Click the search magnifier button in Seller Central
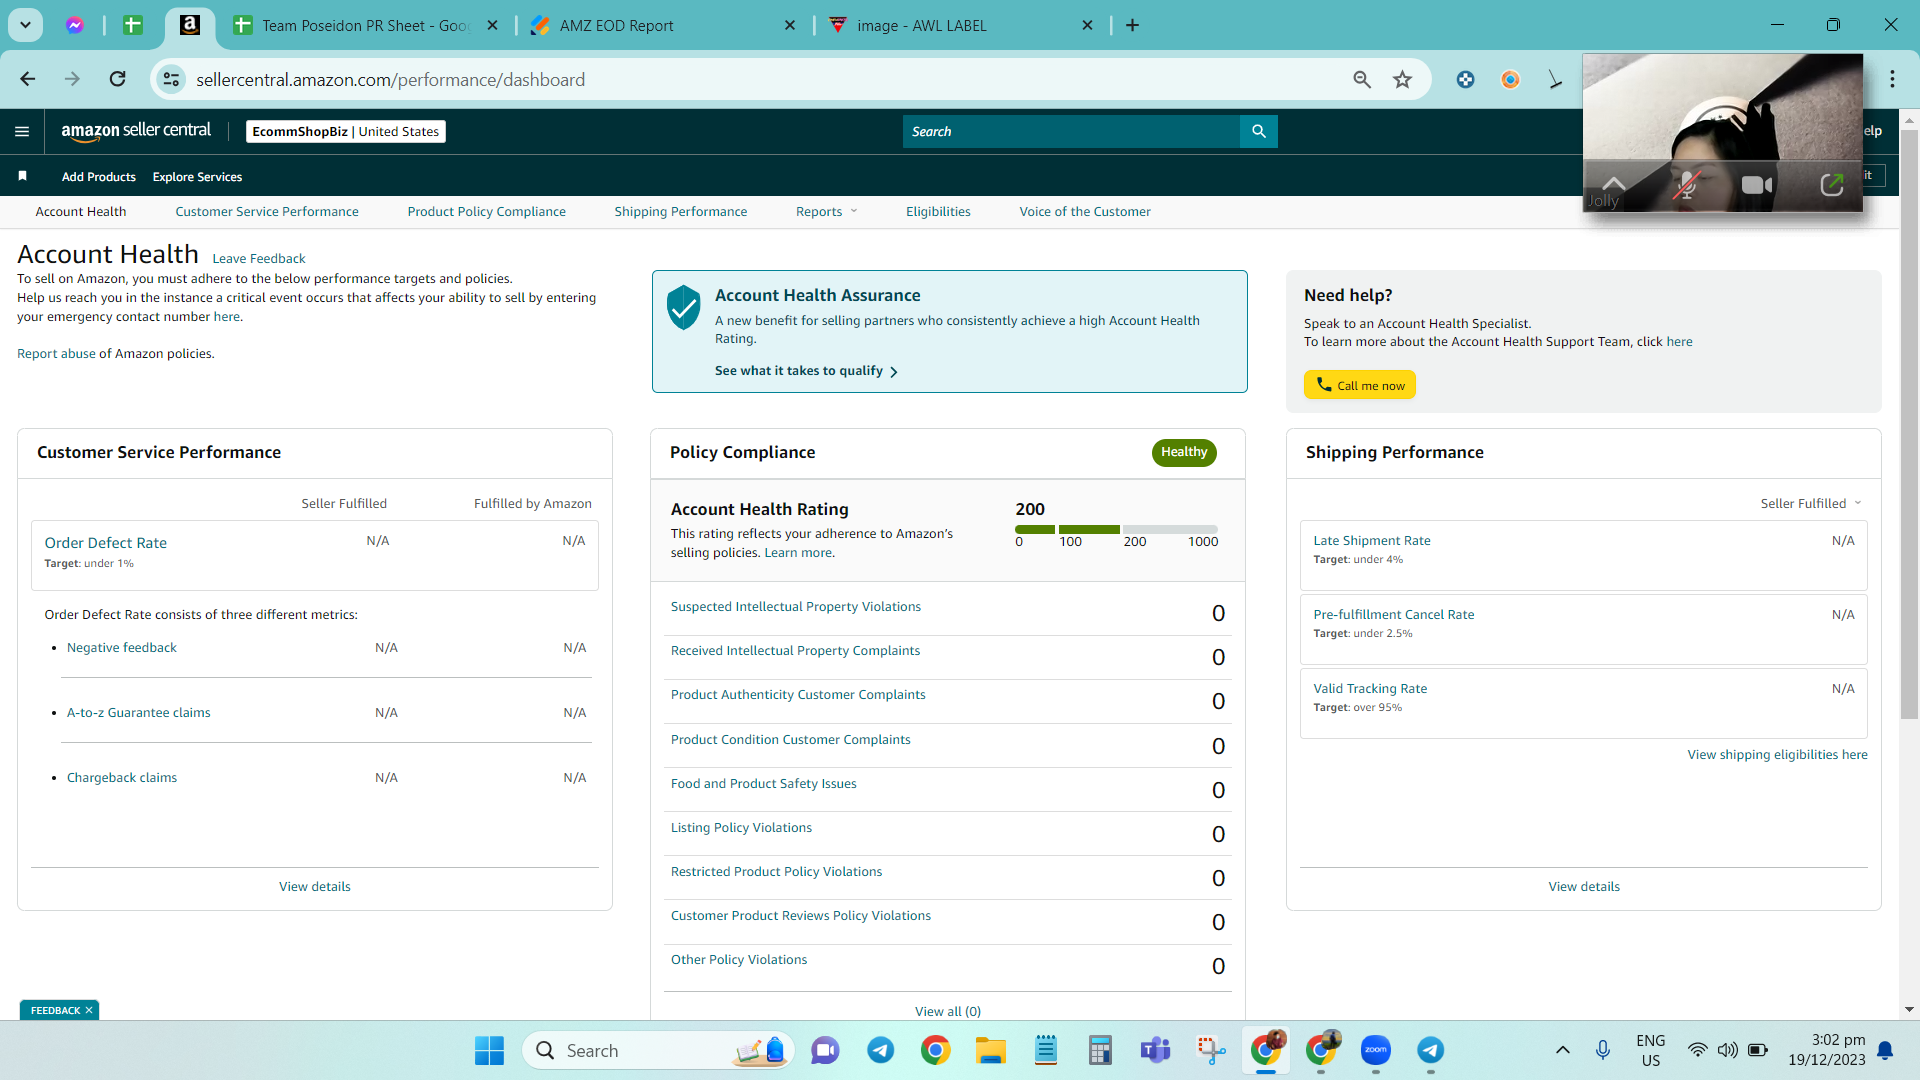Screen dimensions: 1920x1080 pos(1259,131)
